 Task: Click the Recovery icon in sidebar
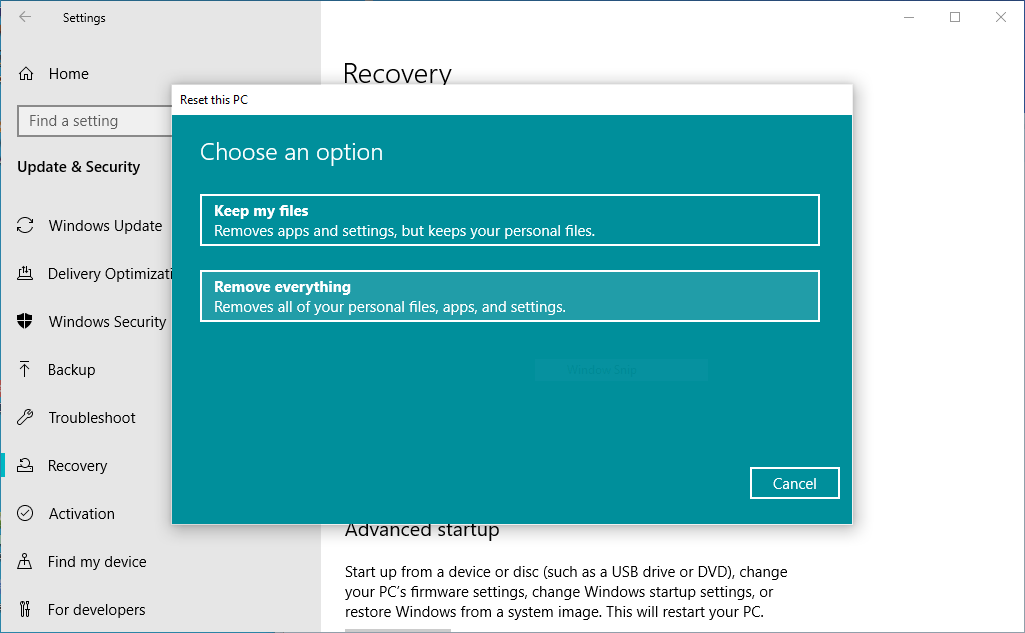pos(24,465)
